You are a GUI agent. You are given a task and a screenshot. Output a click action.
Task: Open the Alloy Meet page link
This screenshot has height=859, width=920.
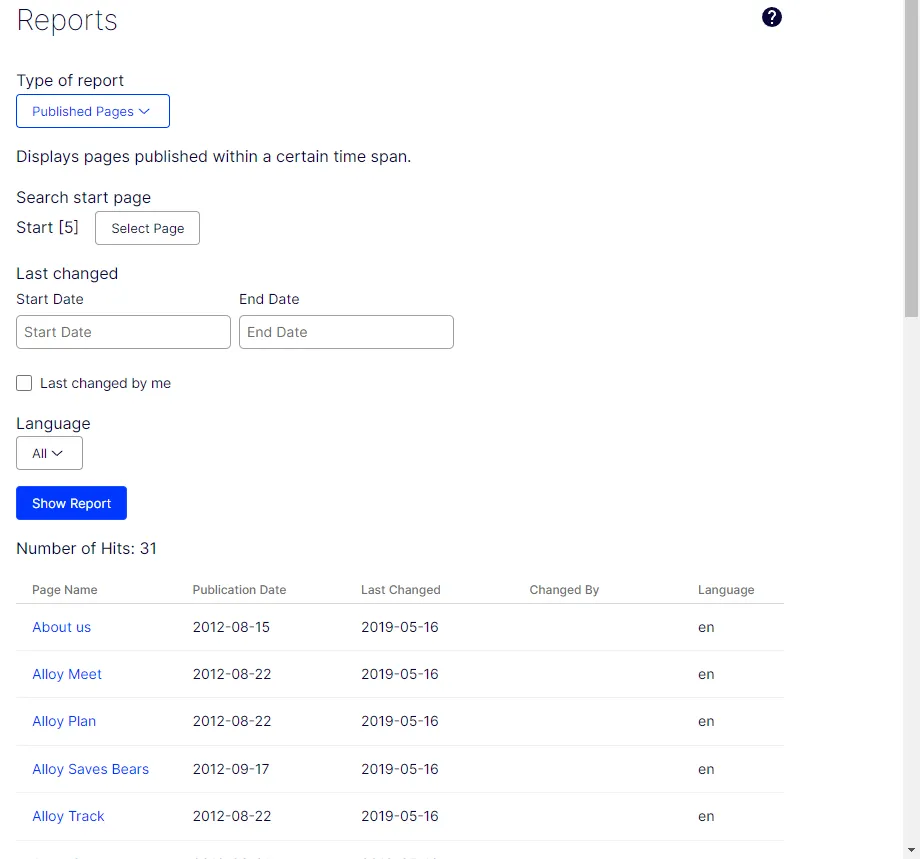(x=67, y=674)
